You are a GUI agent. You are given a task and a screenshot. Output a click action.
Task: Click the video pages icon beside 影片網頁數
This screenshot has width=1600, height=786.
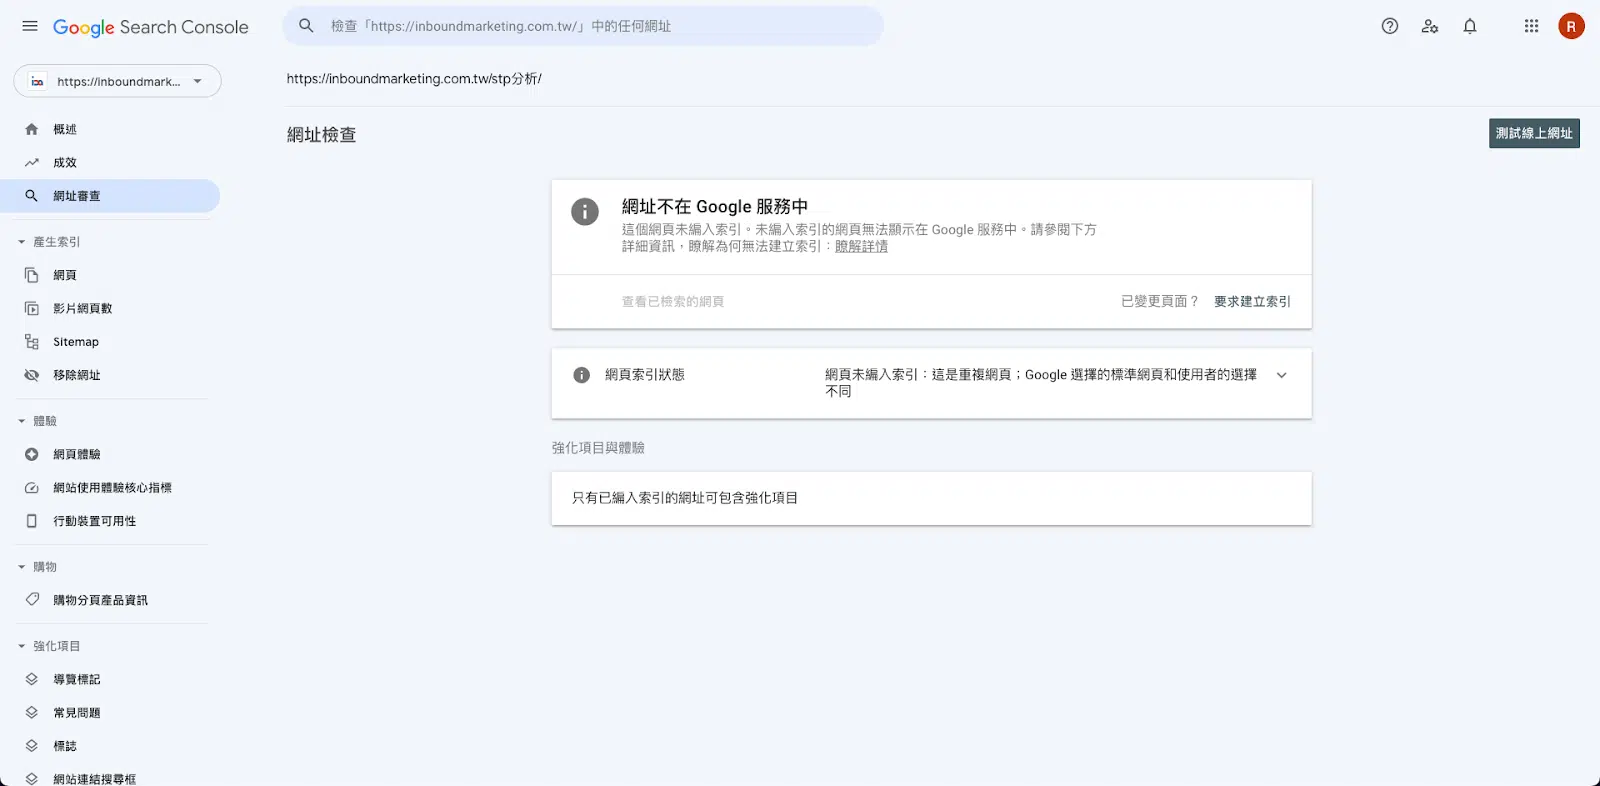[x=32, y=308]
